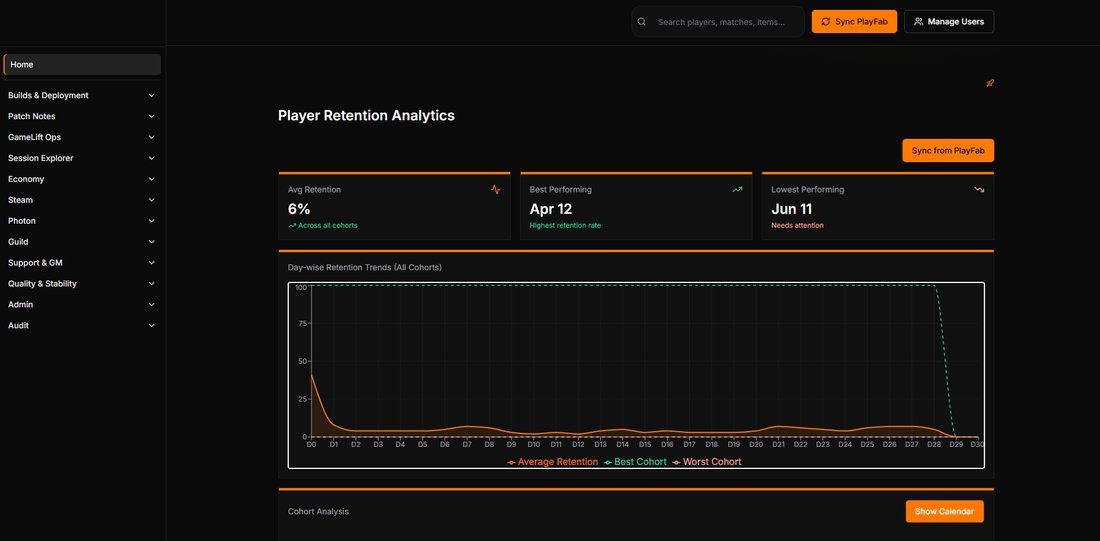Click the Apr 12 best performing value

pos(551,209)
